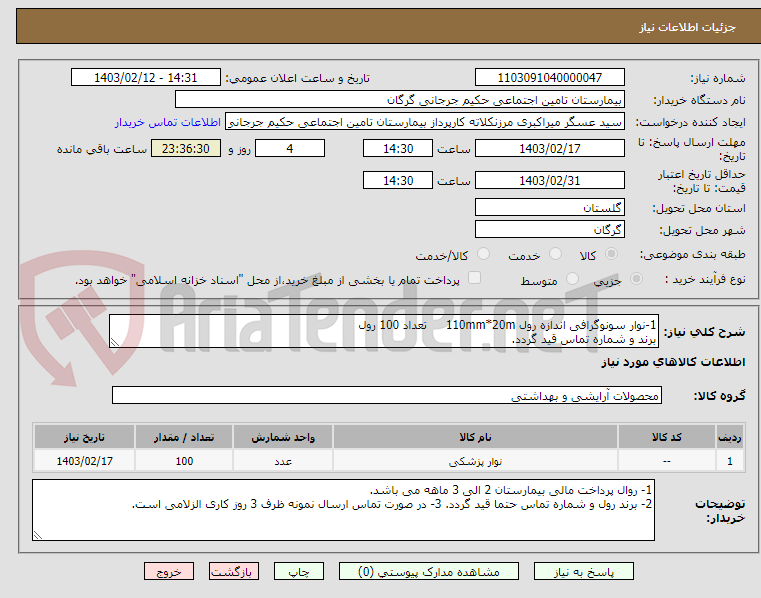Click the response deadline time 14:30 field
The width and height of the screenshot is (761, 598).
tap(397, 149)
